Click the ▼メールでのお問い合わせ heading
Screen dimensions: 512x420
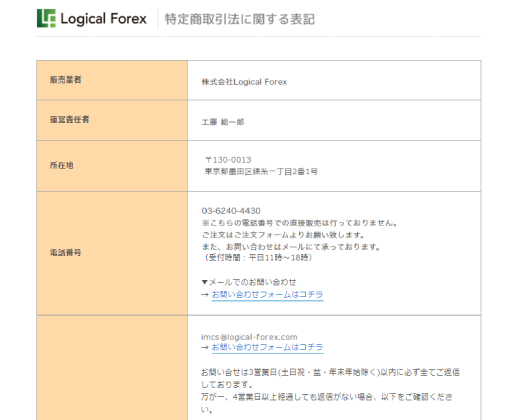(249, 282)
